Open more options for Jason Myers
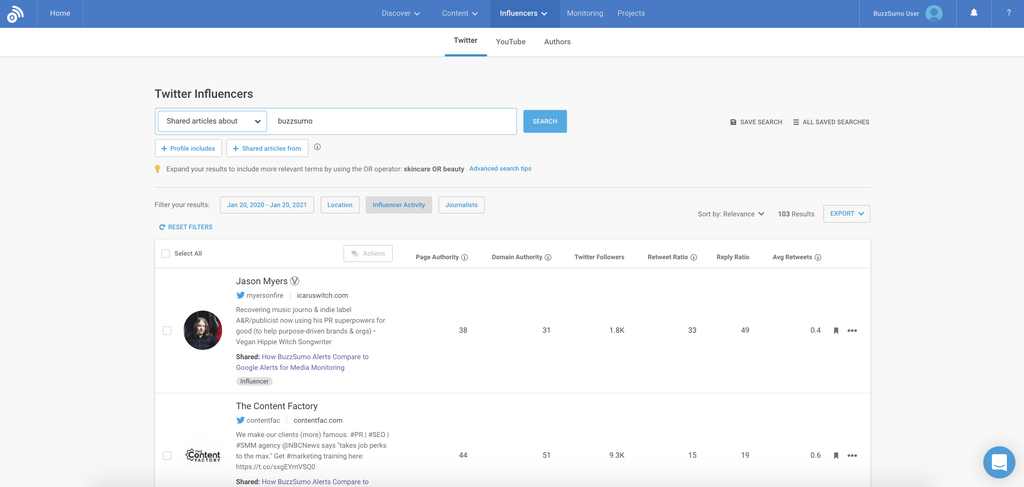The width and height of the screenshot is (1024, 487). click(852, 330)
